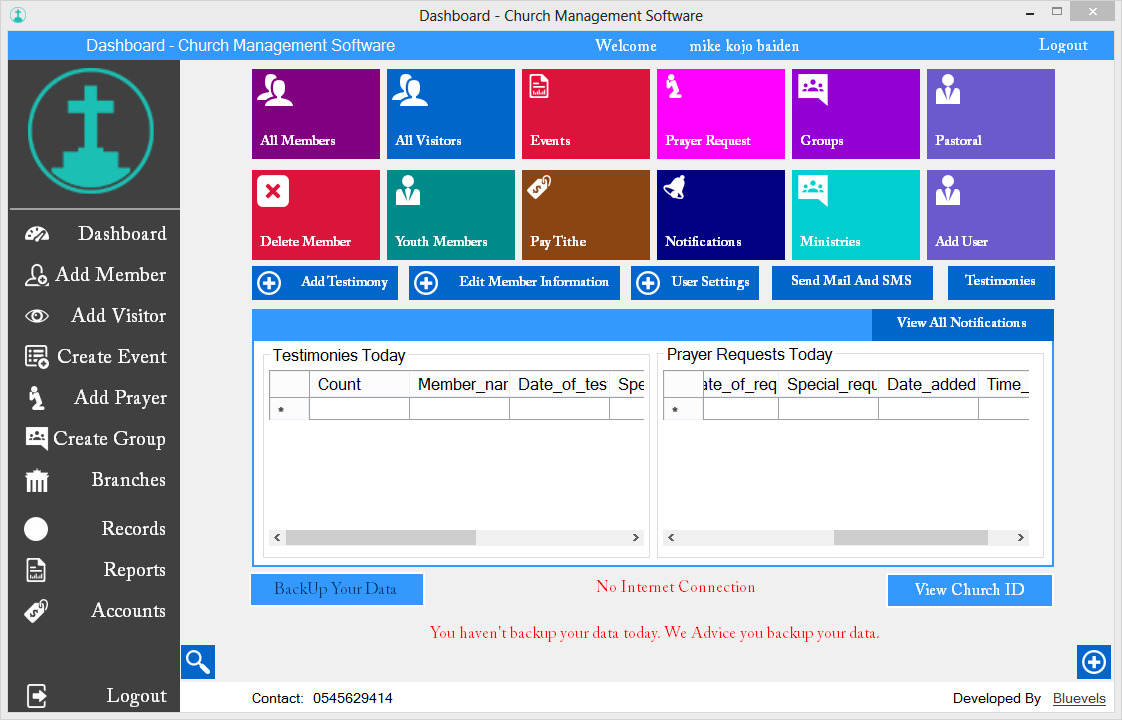
Task: Open the Pay Tithe tile
Action: [x=585, y=215]
